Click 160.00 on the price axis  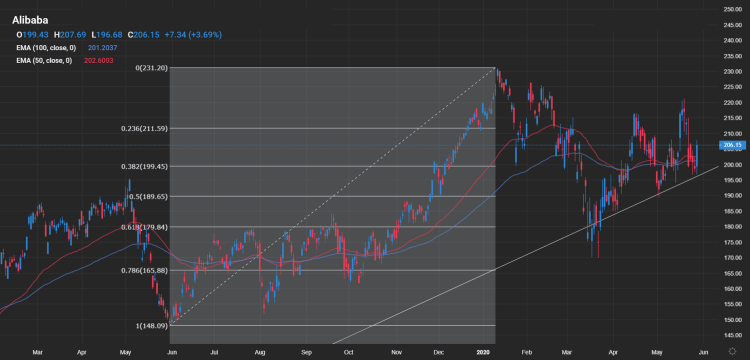(732, 289)
